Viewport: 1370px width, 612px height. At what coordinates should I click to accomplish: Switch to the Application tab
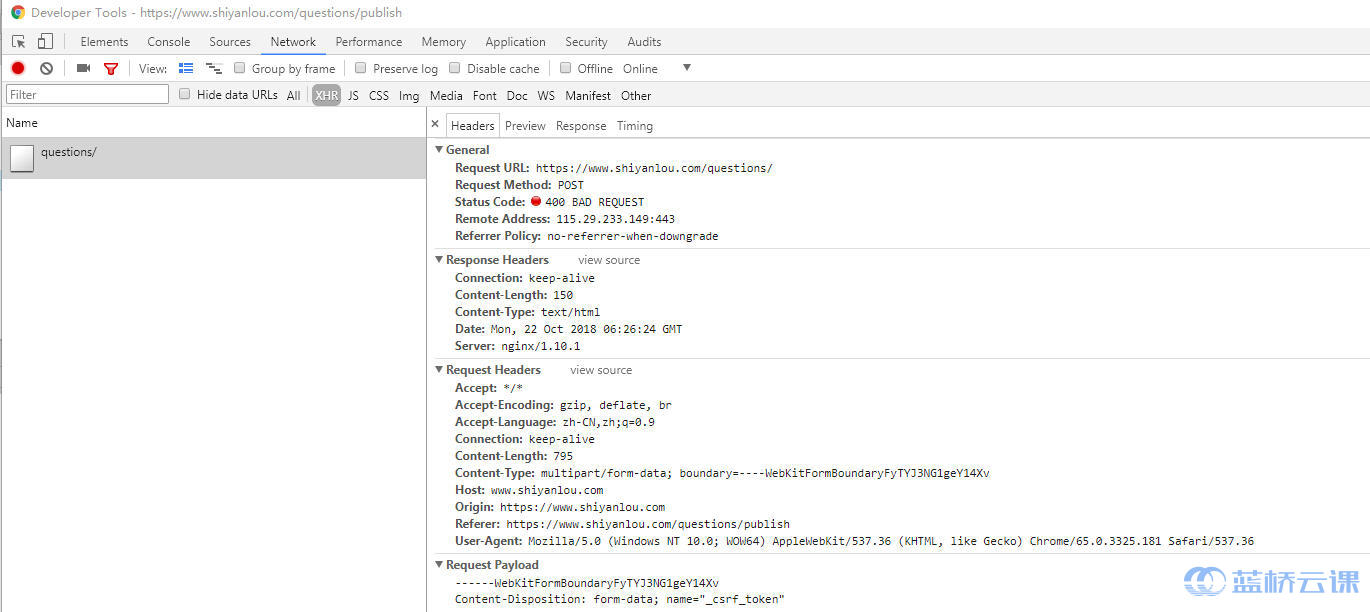pos(516,42)
